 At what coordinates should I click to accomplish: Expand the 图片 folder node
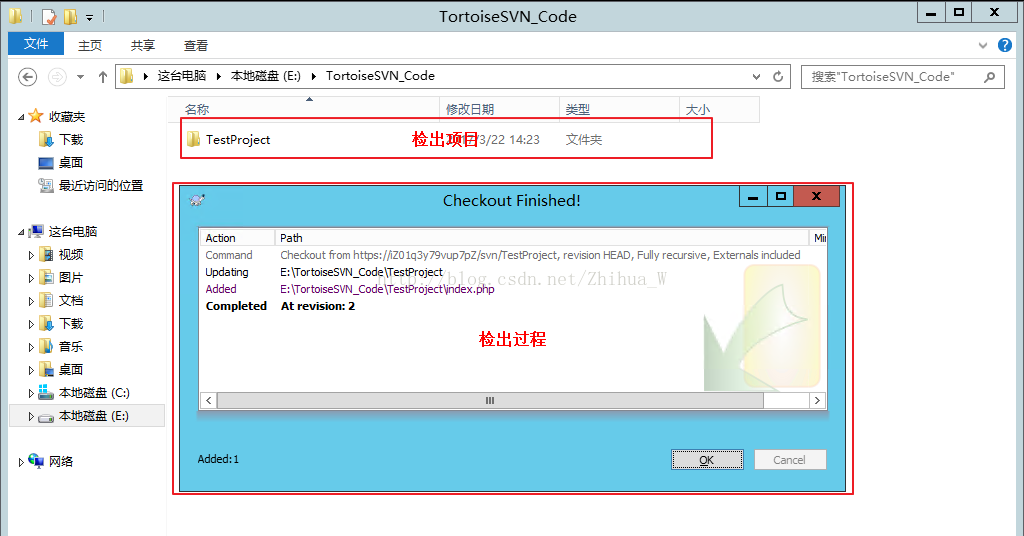[31, 278]
